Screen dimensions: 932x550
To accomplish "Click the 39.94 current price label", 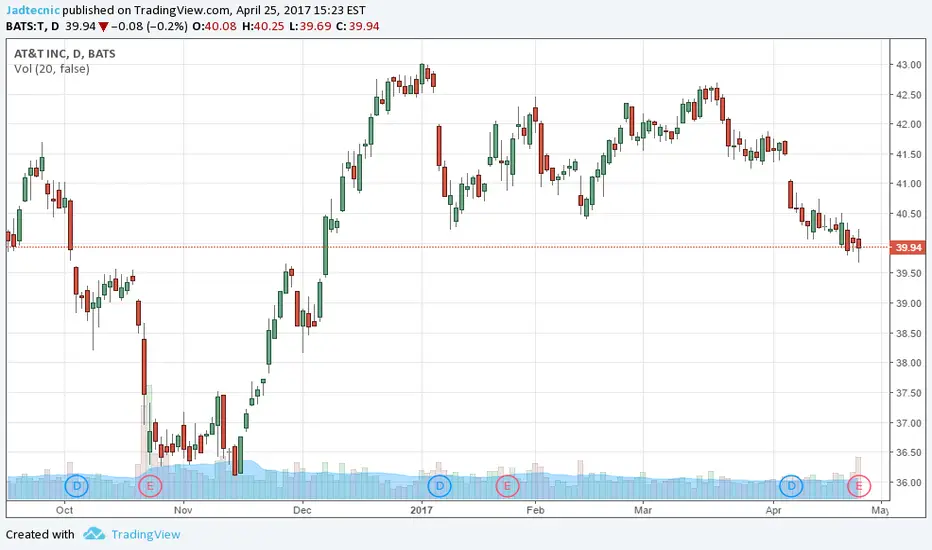I will (908, 247).
